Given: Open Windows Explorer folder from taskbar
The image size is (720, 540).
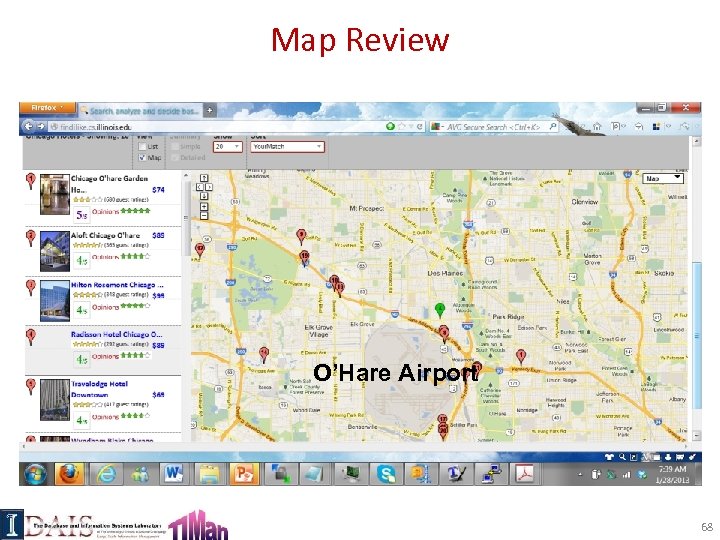Looking at the screenshot, I should (x=209, y=474).
